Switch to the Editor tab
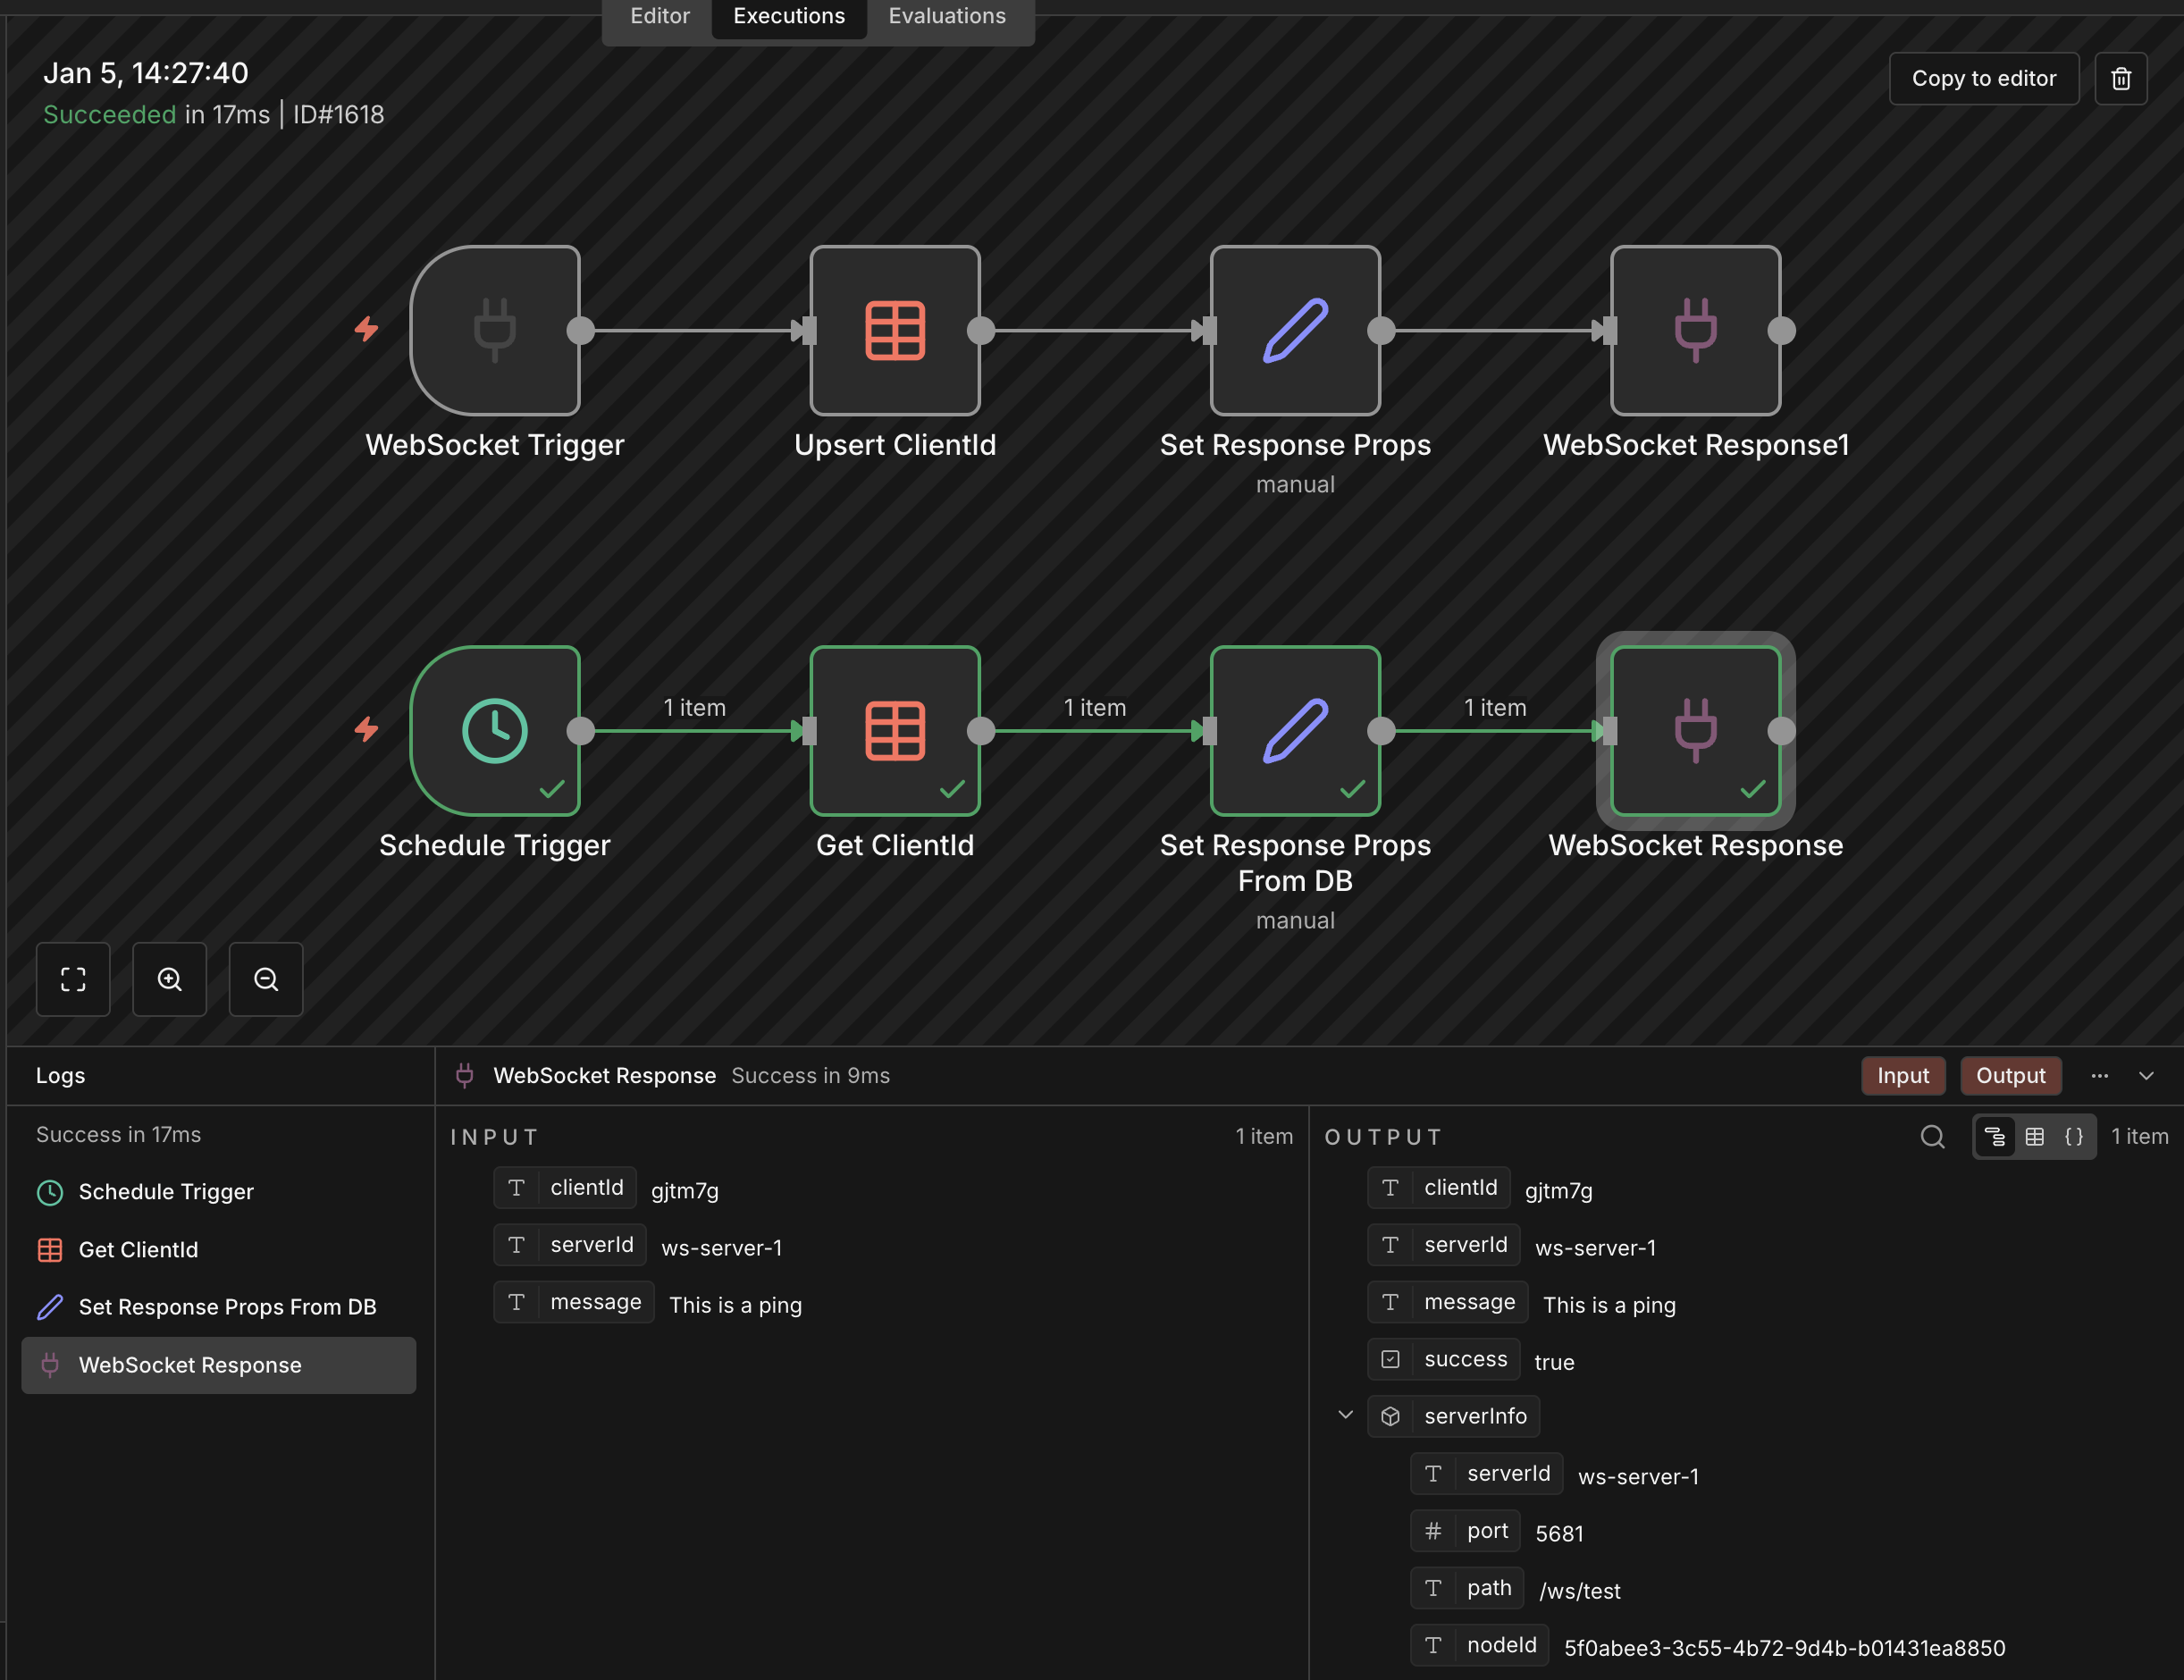The width and height of the screenshot is (2184, 1680). coord(659,16)
